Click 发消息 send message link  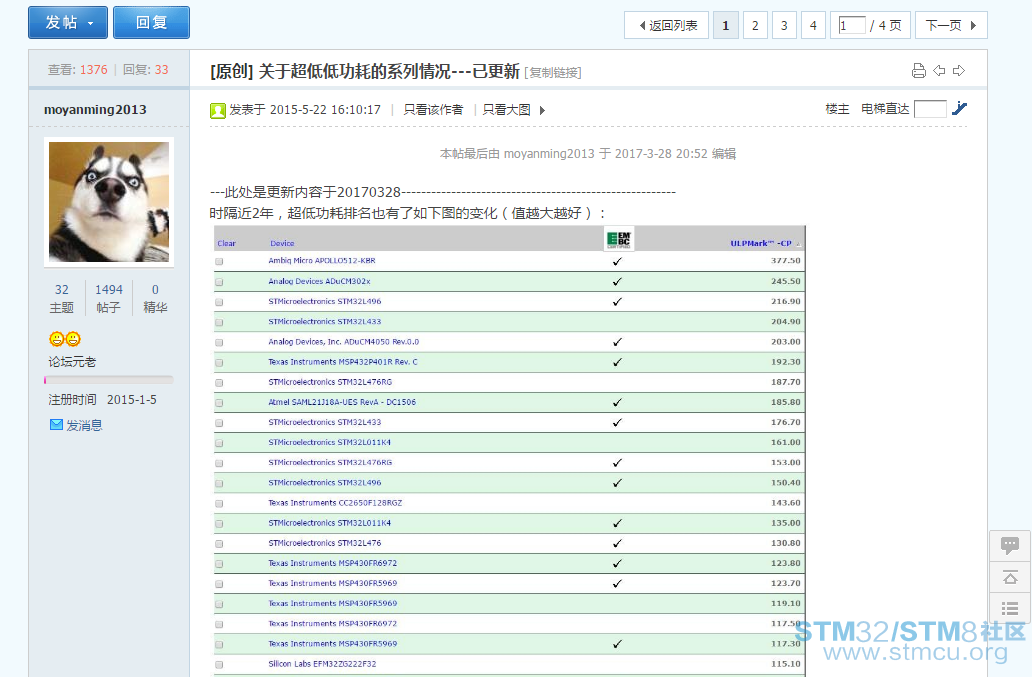point(84,426)
